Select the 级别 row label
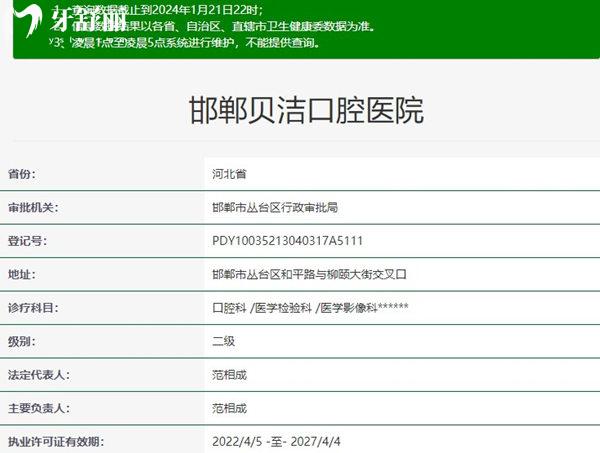 22,341
